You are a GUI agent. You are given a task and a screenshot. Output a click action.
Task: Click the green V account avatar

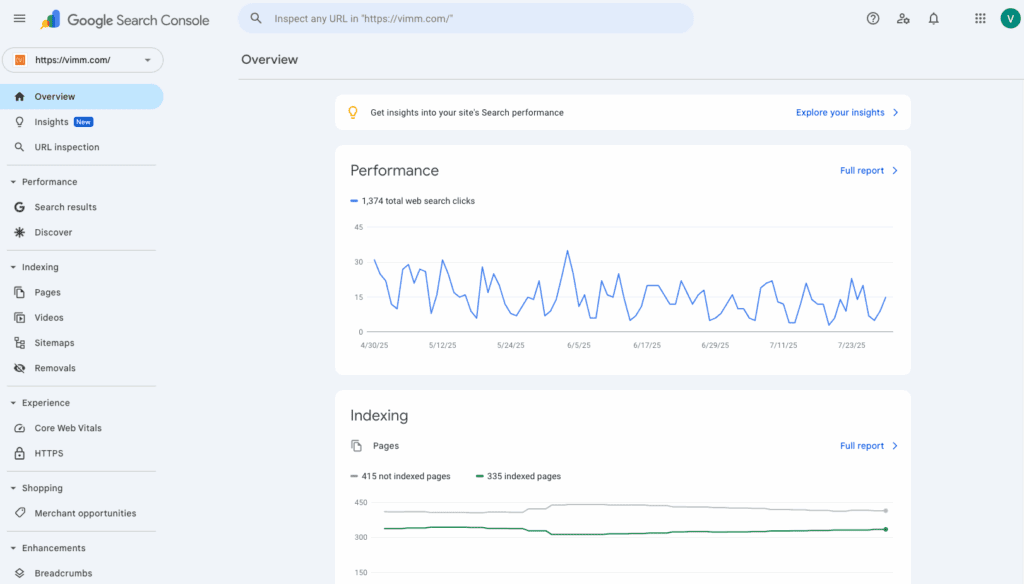1009,18
